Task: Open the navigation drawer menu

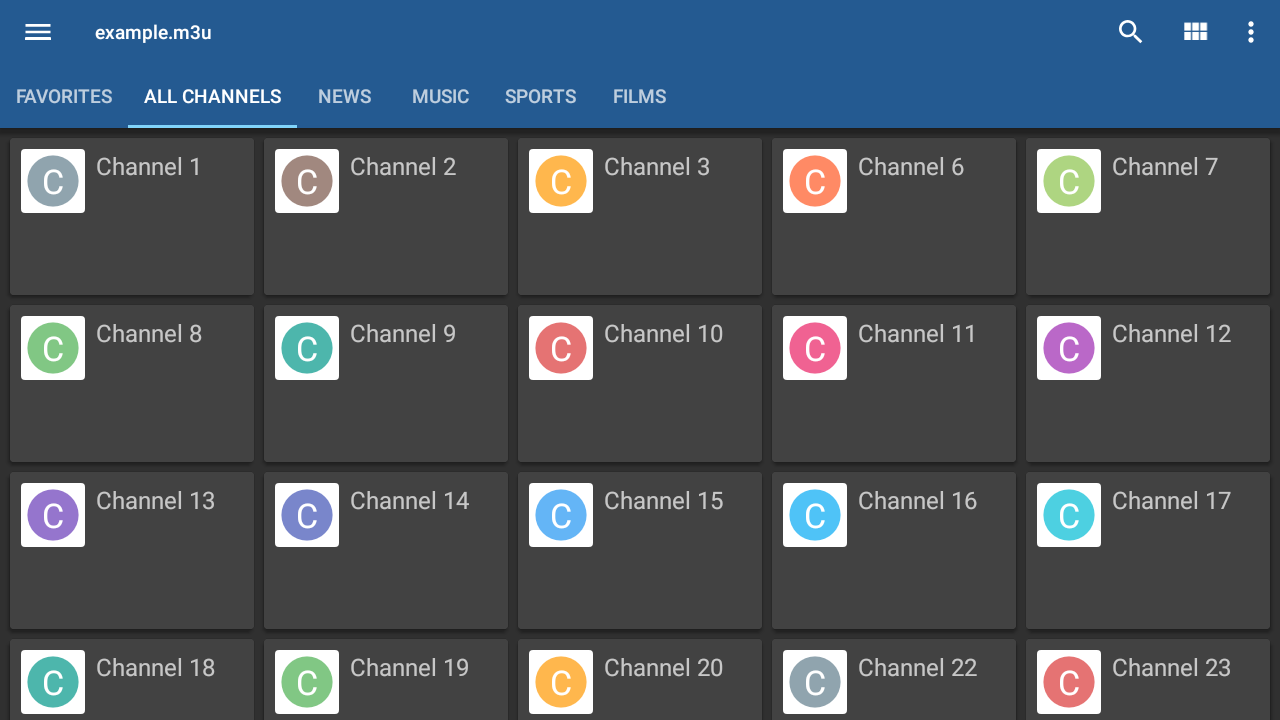Action: click(37, 31)
